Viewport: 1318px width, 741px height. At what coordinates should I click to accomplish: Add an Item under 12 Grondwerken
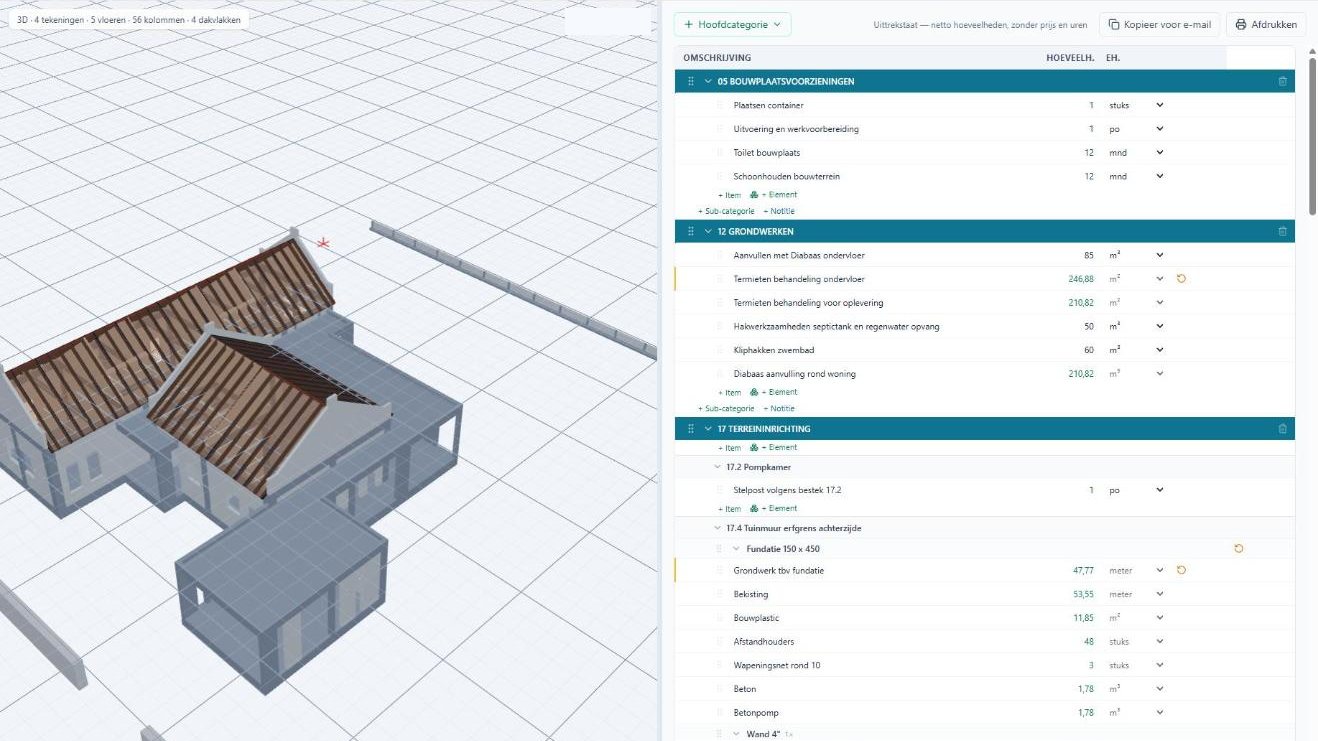tap(730, 392)
